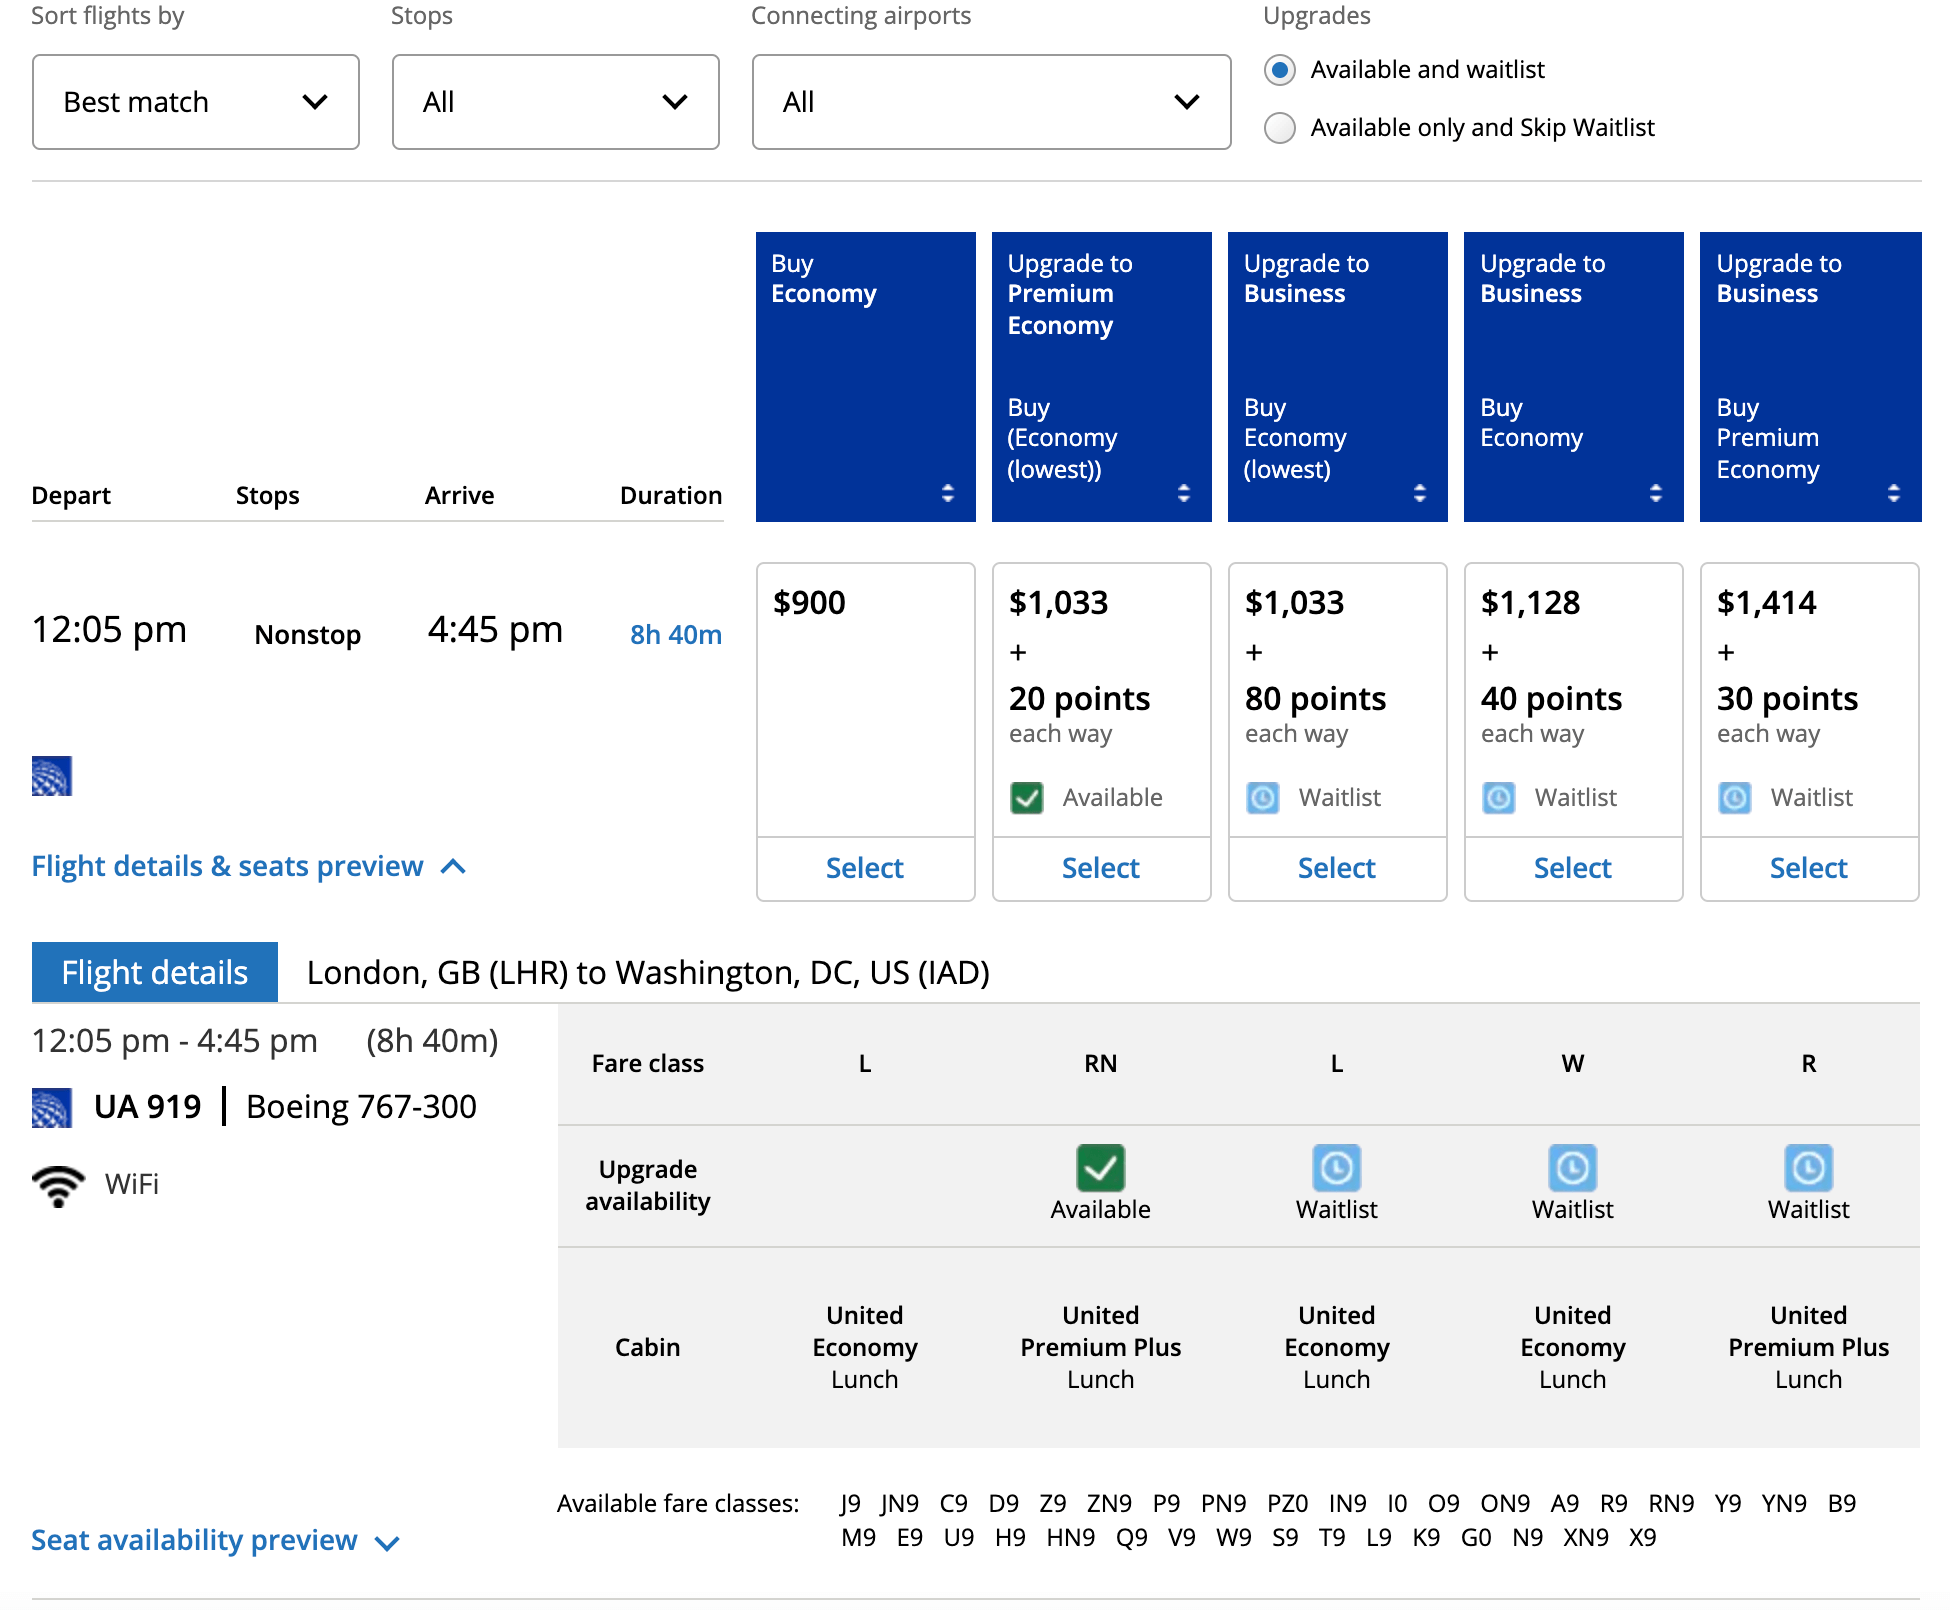The image size is (1950, 1610).
Task: Click the Waitlist clock icon under fare class W
Action: 1572,1167
